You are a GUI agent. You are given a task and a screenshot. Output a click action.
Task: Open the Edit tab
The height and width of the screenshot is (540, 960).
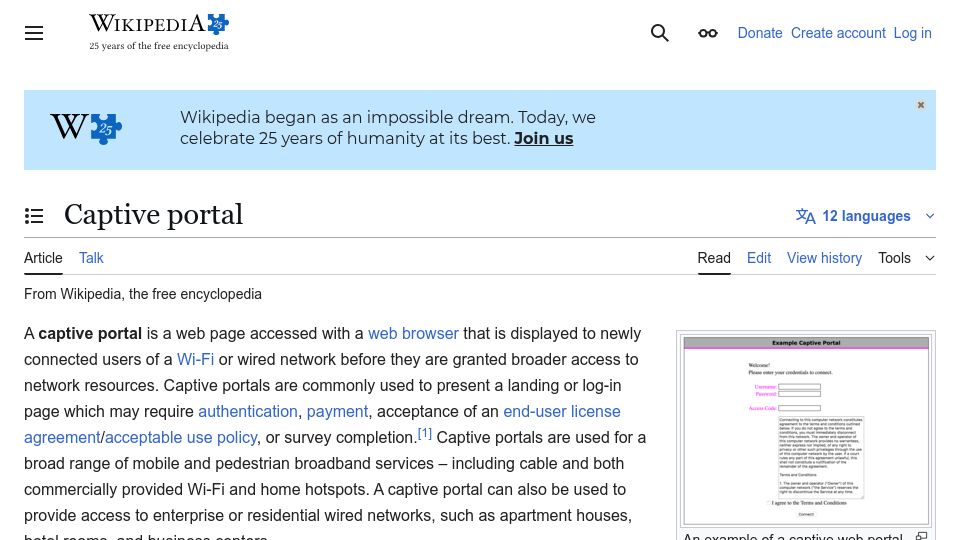point(759,258)
